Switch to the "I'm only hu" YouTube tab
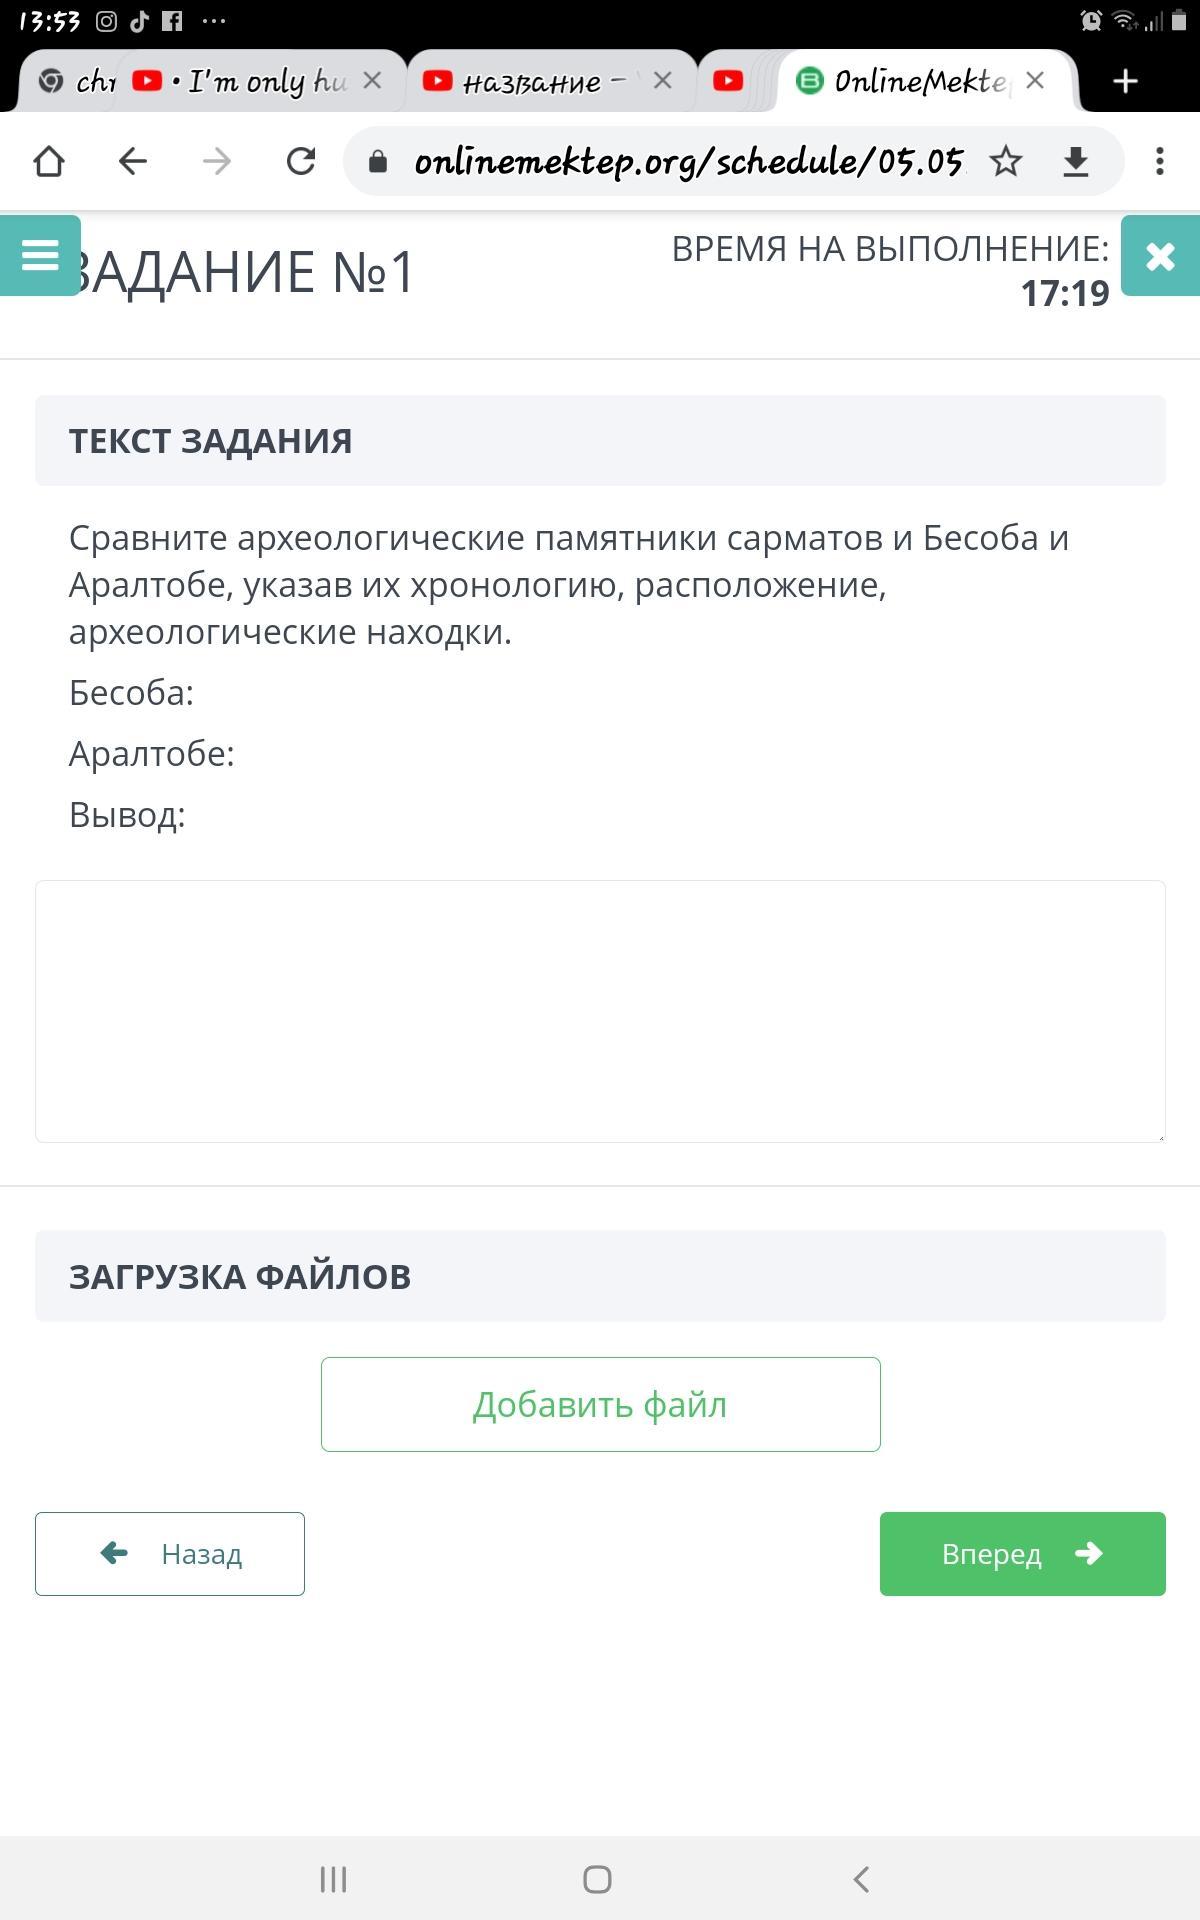 260,81
